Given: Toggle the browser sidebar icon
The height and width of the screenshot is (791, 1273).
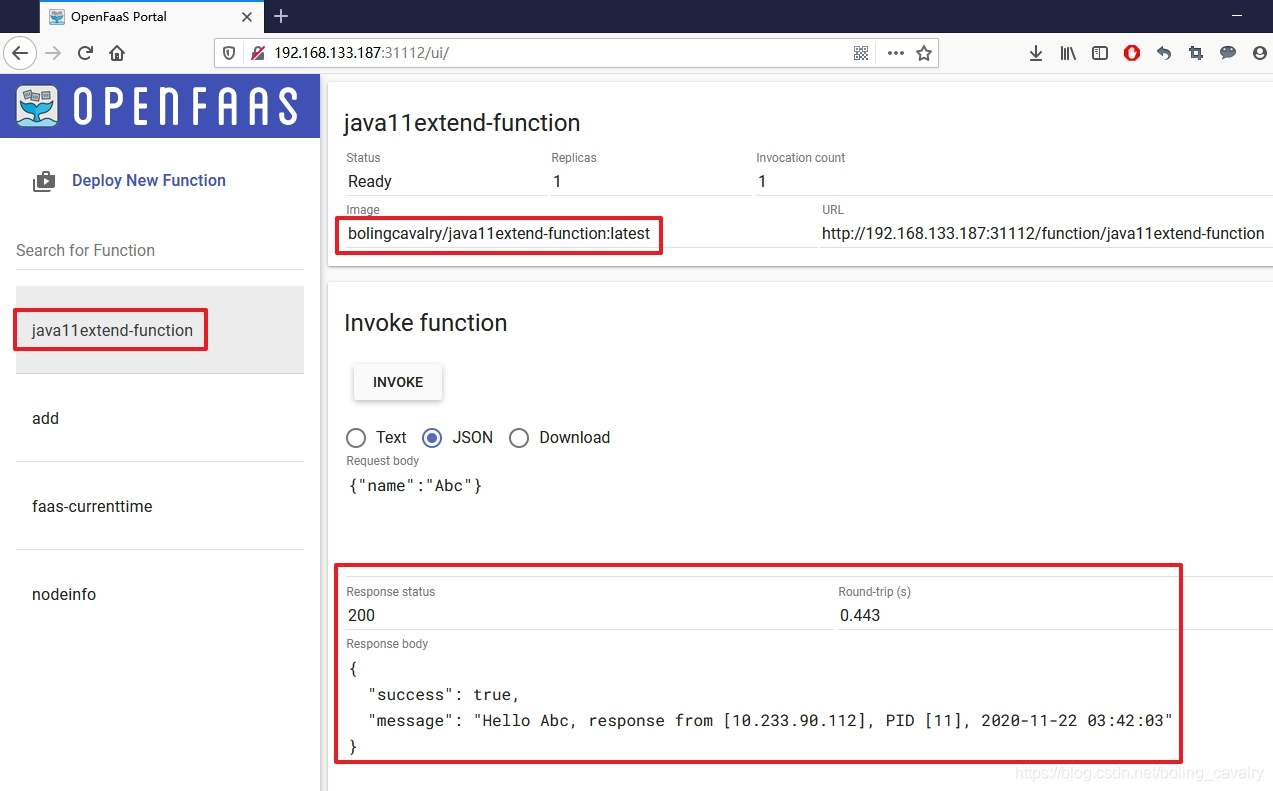Looking at the screenshot, I should click(1100, 54).
